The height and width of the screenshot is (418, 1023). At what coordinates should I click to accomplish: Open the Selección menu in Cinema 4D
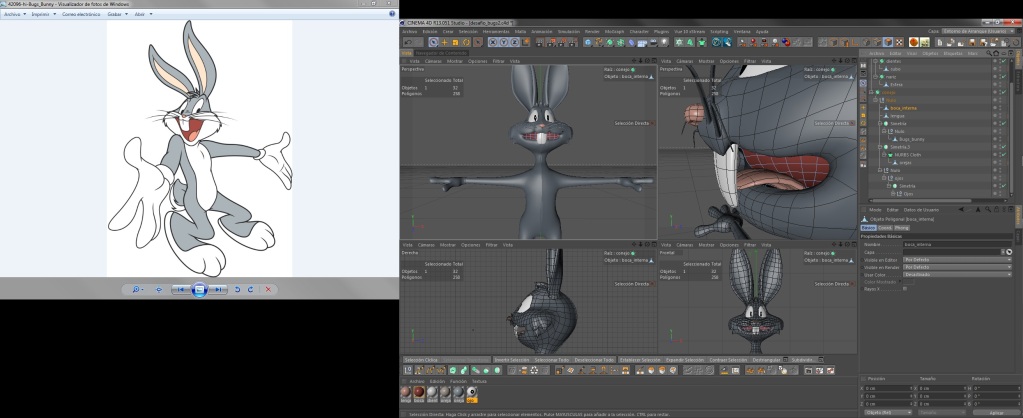tap(468, 31)
